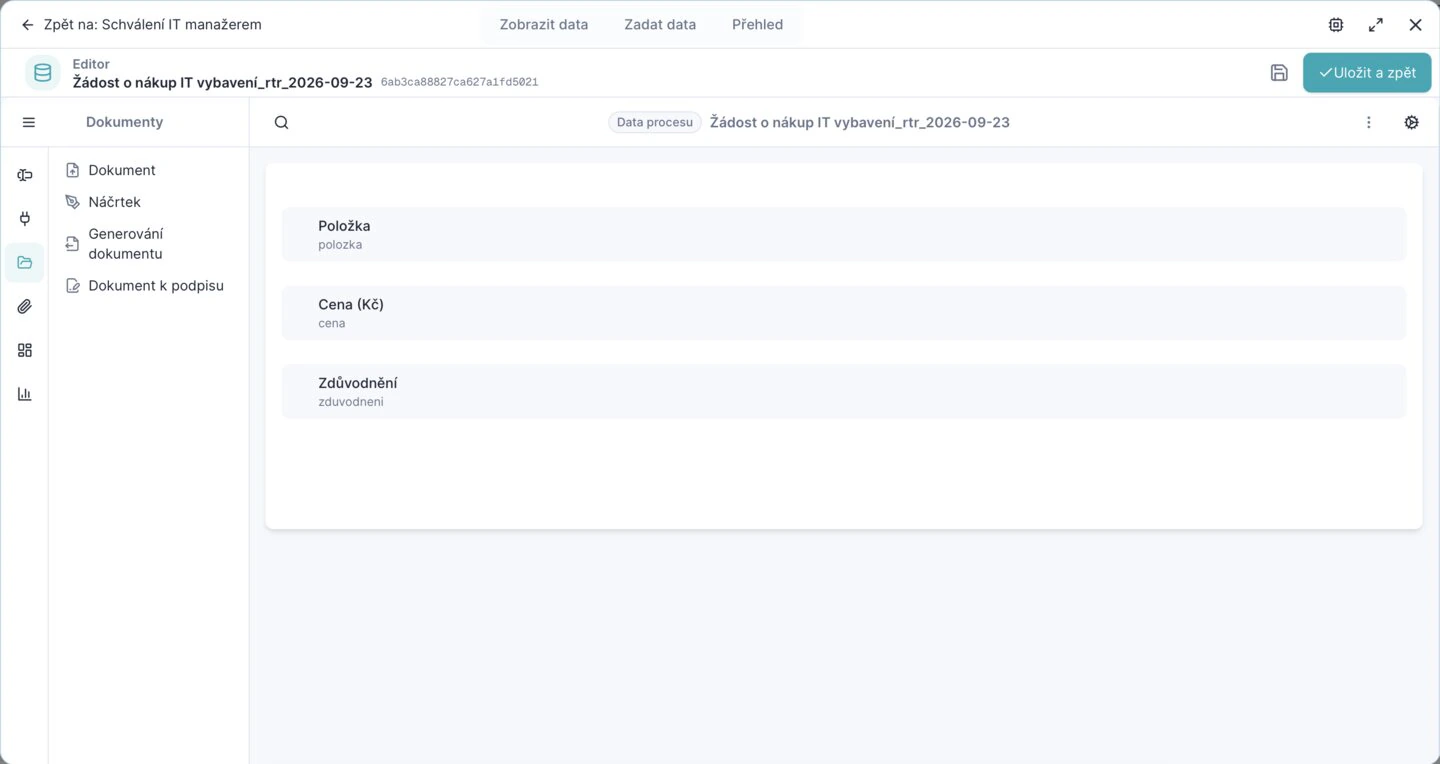Click the Dokumenty panel heading
The height and width of the screenshot is (764, 1440).
point(124,122)
